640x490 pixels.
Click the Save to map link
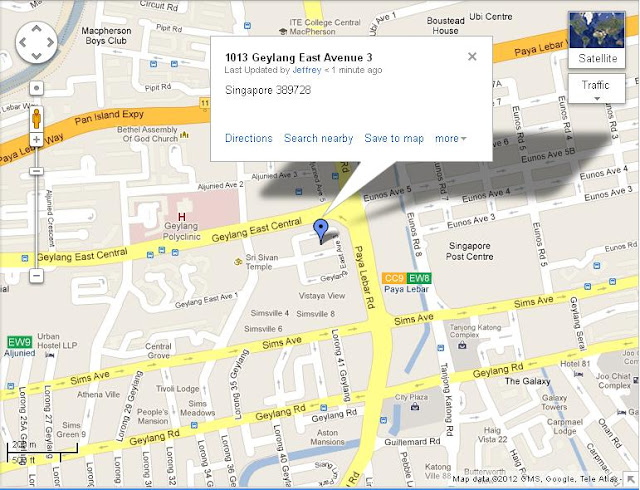394,139
